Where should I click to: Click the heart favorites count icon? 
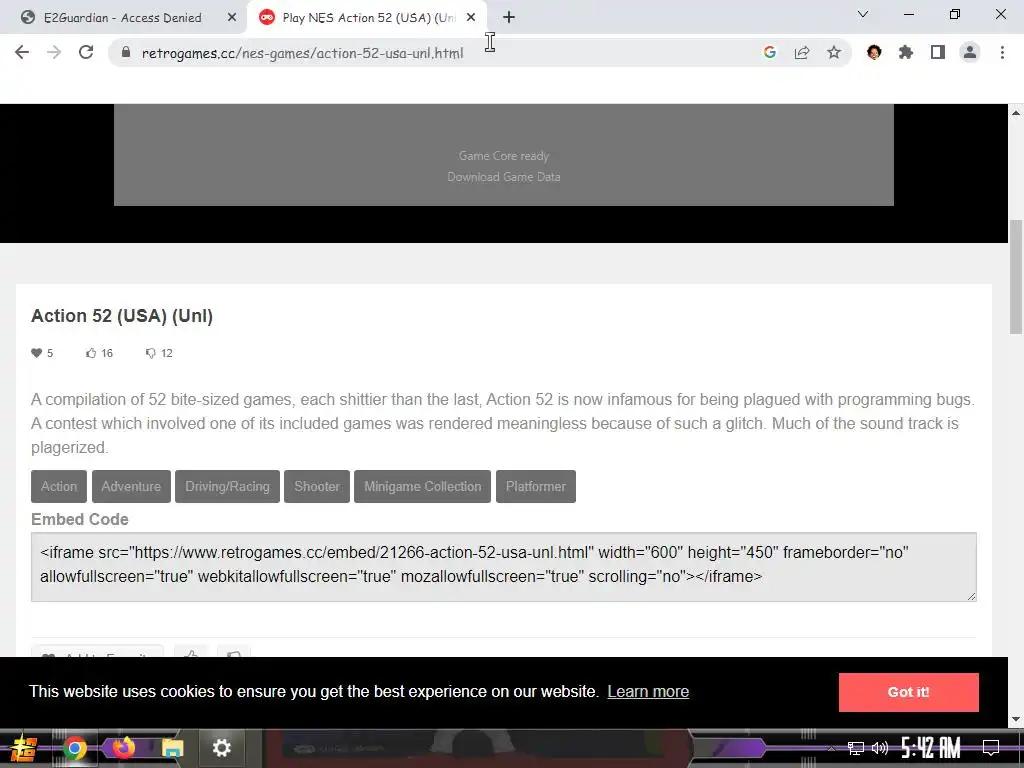tap(37, 353)
